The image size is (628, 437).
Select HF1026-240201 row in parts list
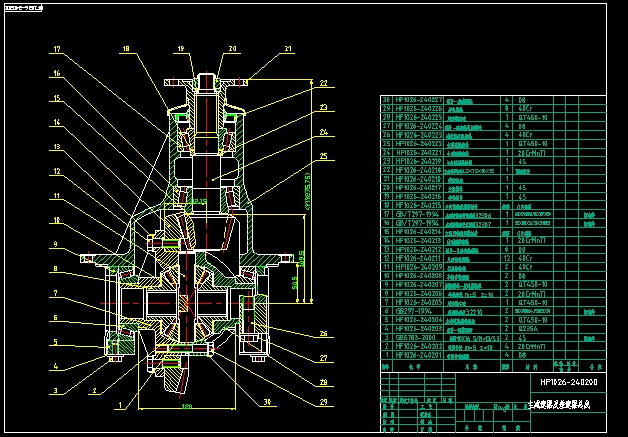420,355
